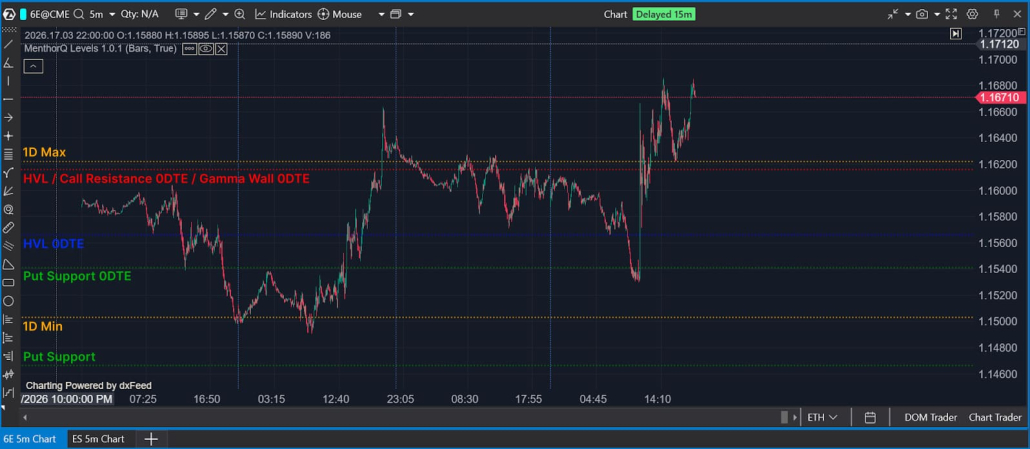Screen dimensions: 1030x449
Task: Select the rectangle shape tool
Action: pyautogui.click(x=9, y=282)
